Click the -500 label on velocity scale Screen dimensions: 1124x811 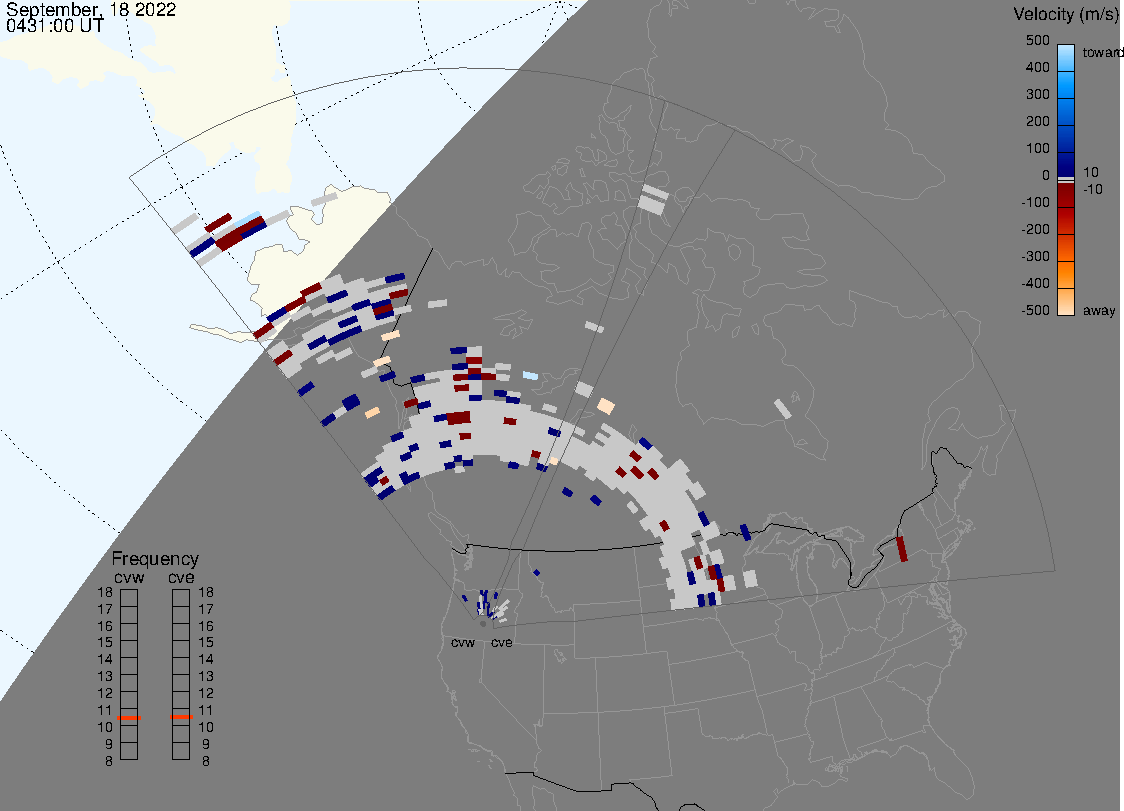coord(1035,310)
